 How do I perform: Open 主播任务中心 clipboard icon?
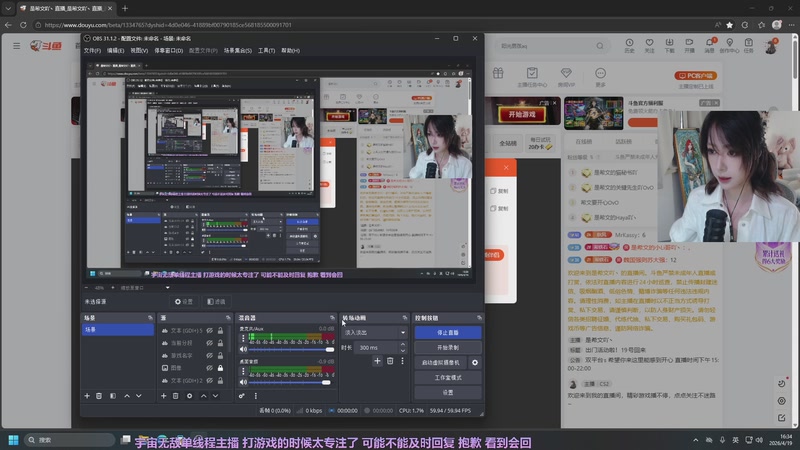(532, 73)
